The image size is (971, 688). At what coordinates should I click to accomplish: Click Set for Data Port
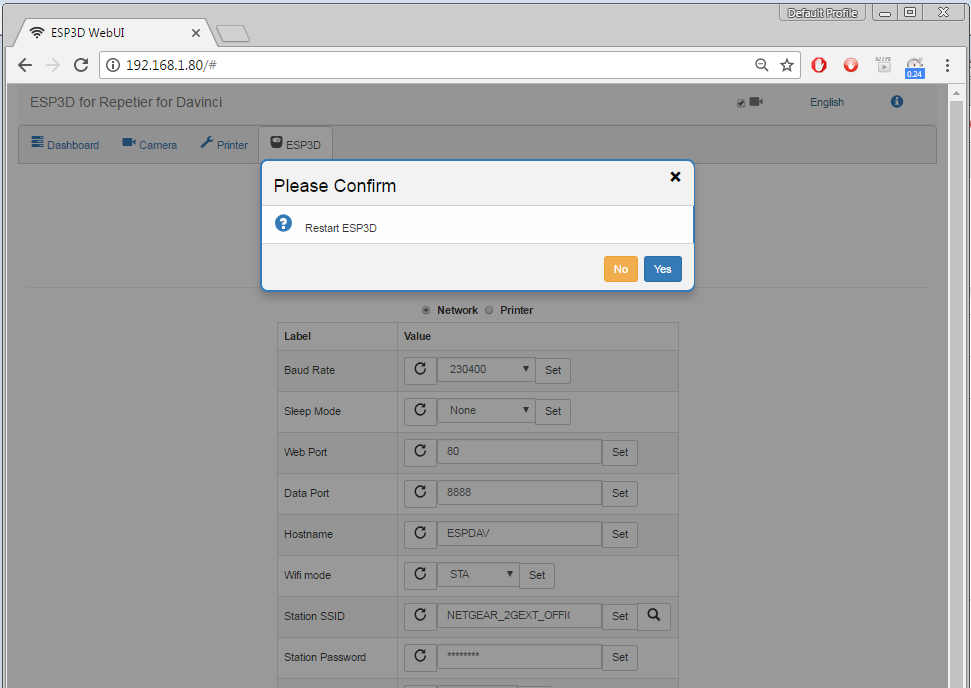point(620,493)
